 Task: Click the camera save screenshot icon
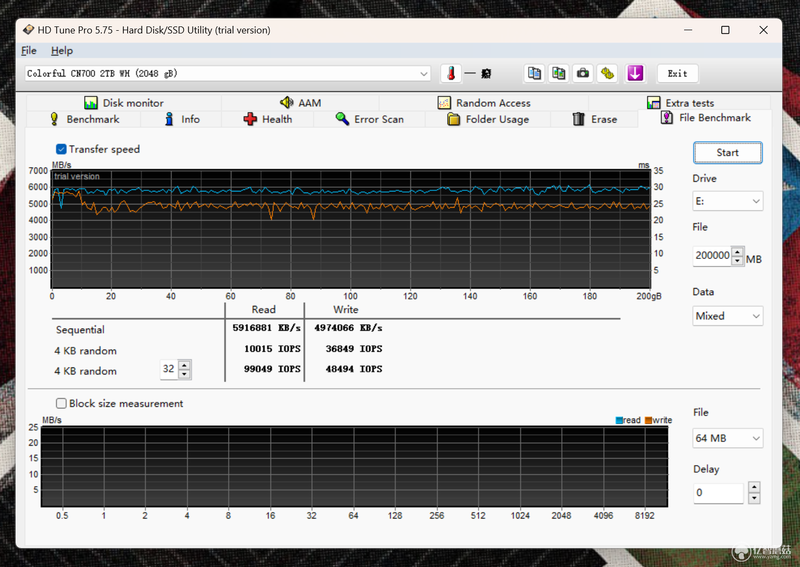(x=583, y=73)
